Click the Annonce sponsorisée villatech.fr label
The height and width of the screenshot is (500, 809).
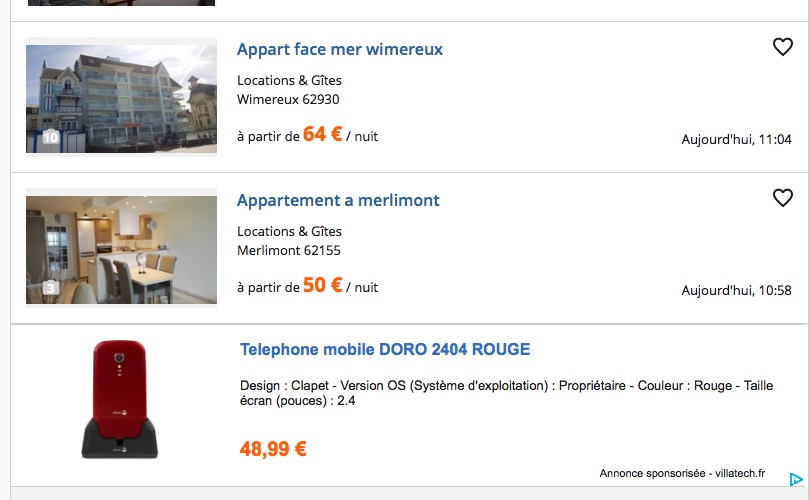(682, 473)
